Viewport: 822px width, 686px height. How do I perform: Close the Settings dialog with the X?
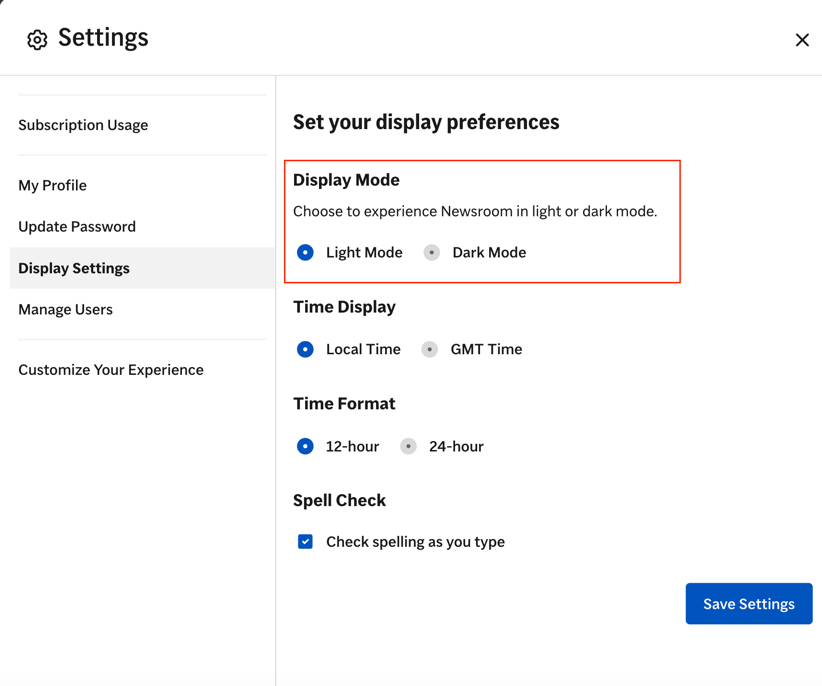point(801,40)
